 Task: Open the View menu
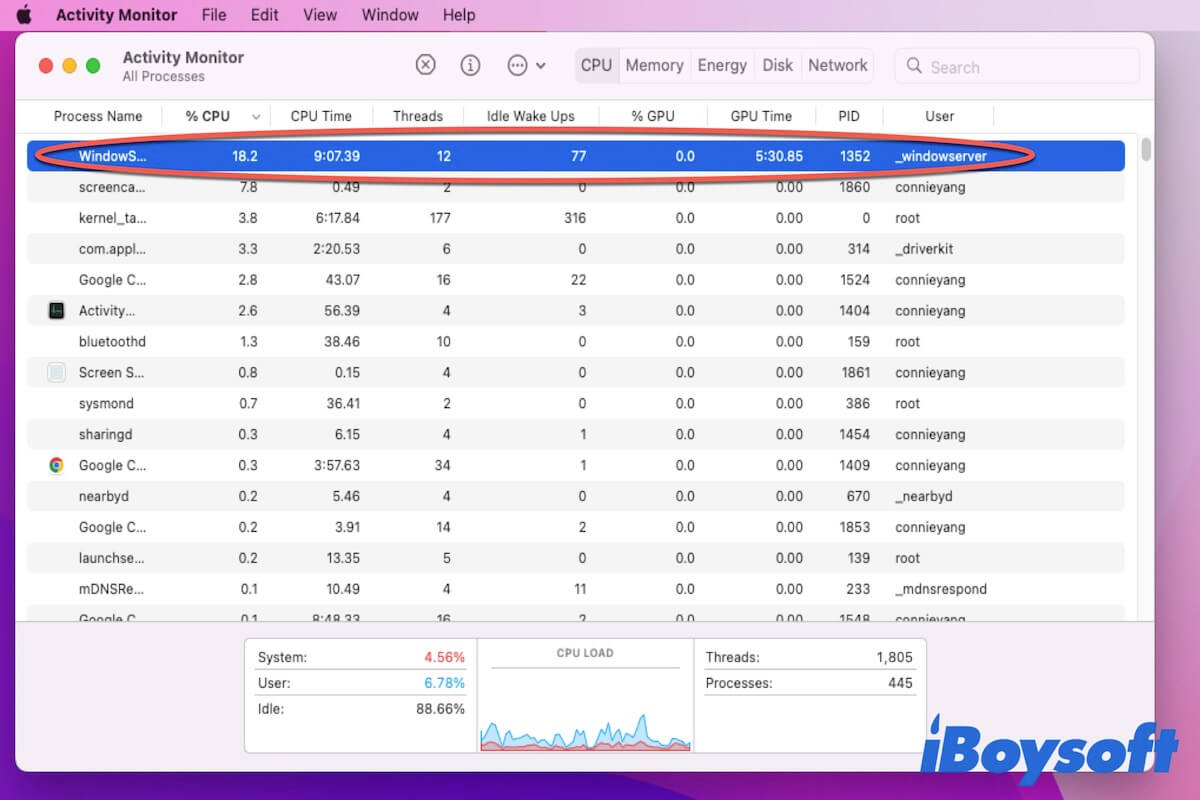pos(320,15)
